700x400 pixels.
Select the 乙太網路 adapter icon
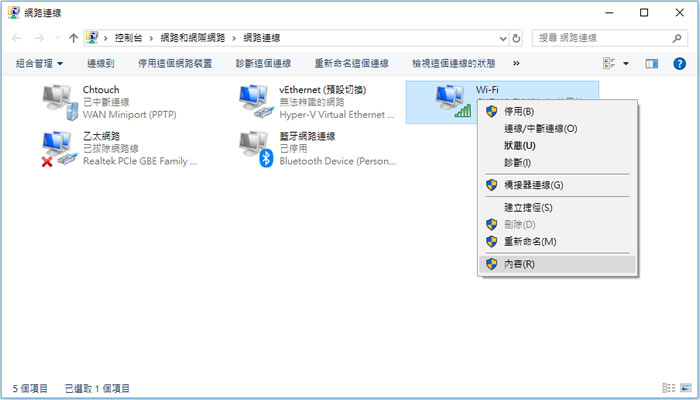(x=60, y=149)
